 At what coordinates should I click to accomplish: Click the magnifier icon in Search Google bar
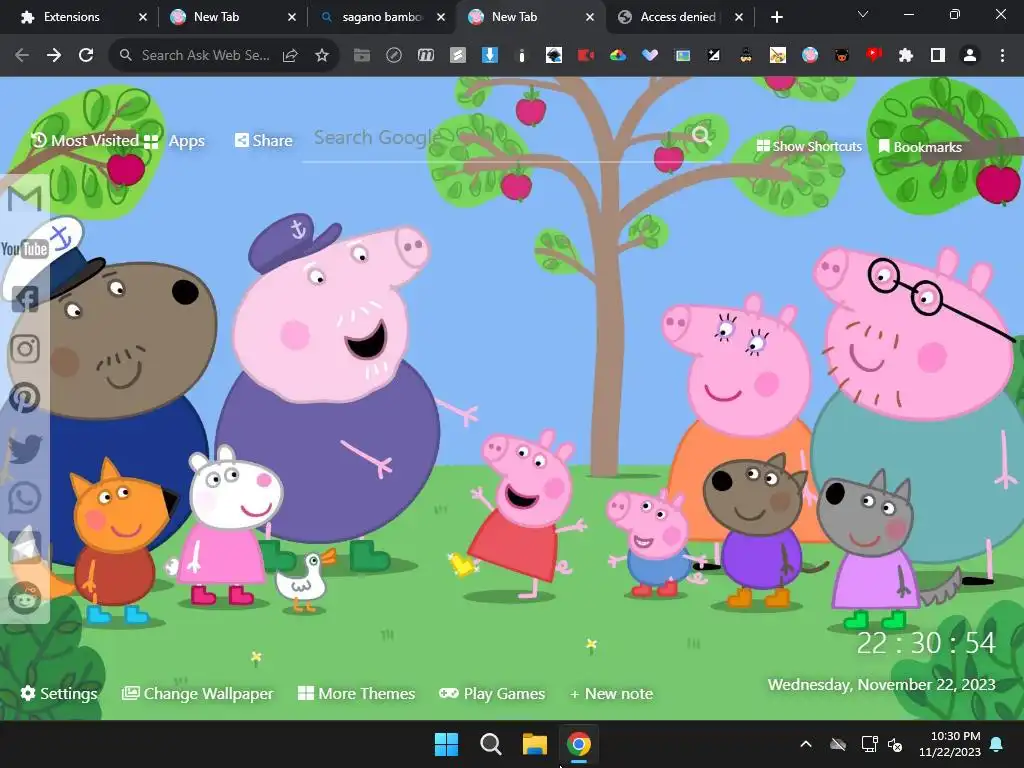point(701,135)
